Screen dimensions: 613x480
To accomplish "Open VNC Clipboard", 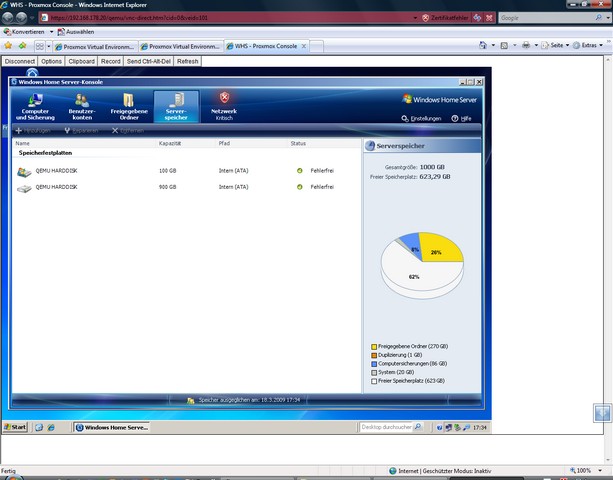I will point(81,61).
